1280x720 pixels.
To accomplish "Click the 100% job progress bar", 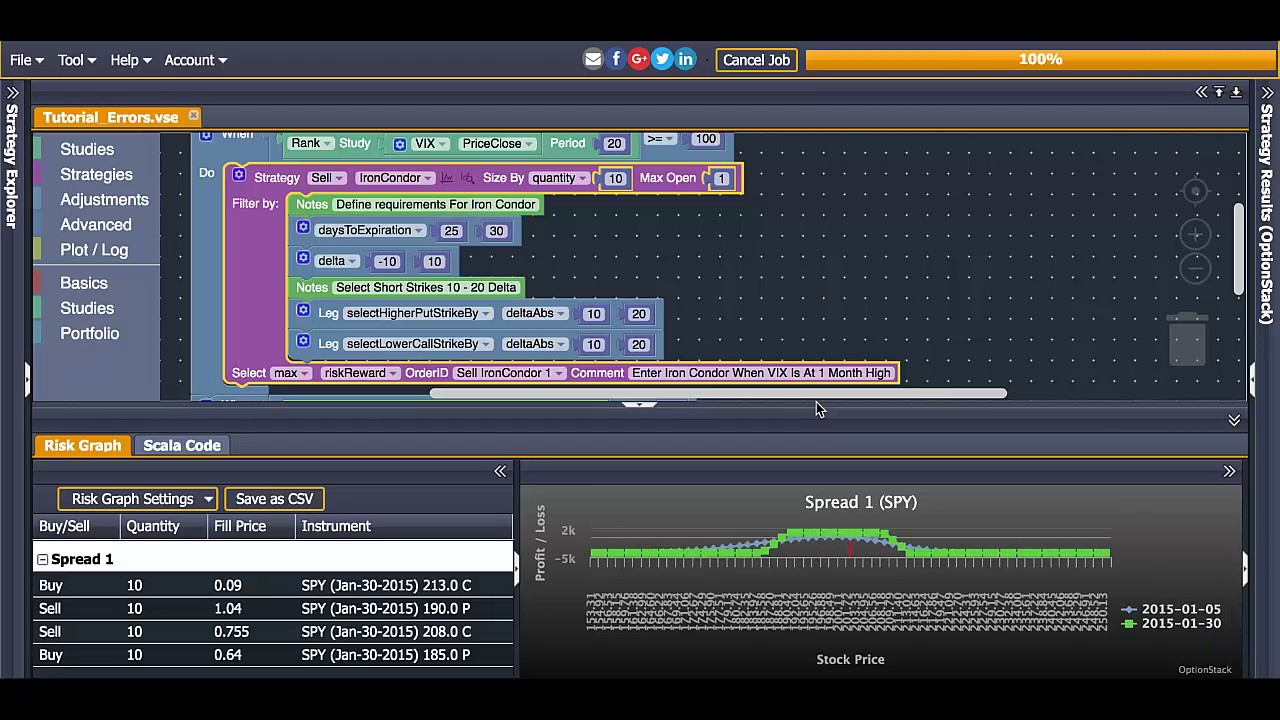I will click(x=1040, y=60).
